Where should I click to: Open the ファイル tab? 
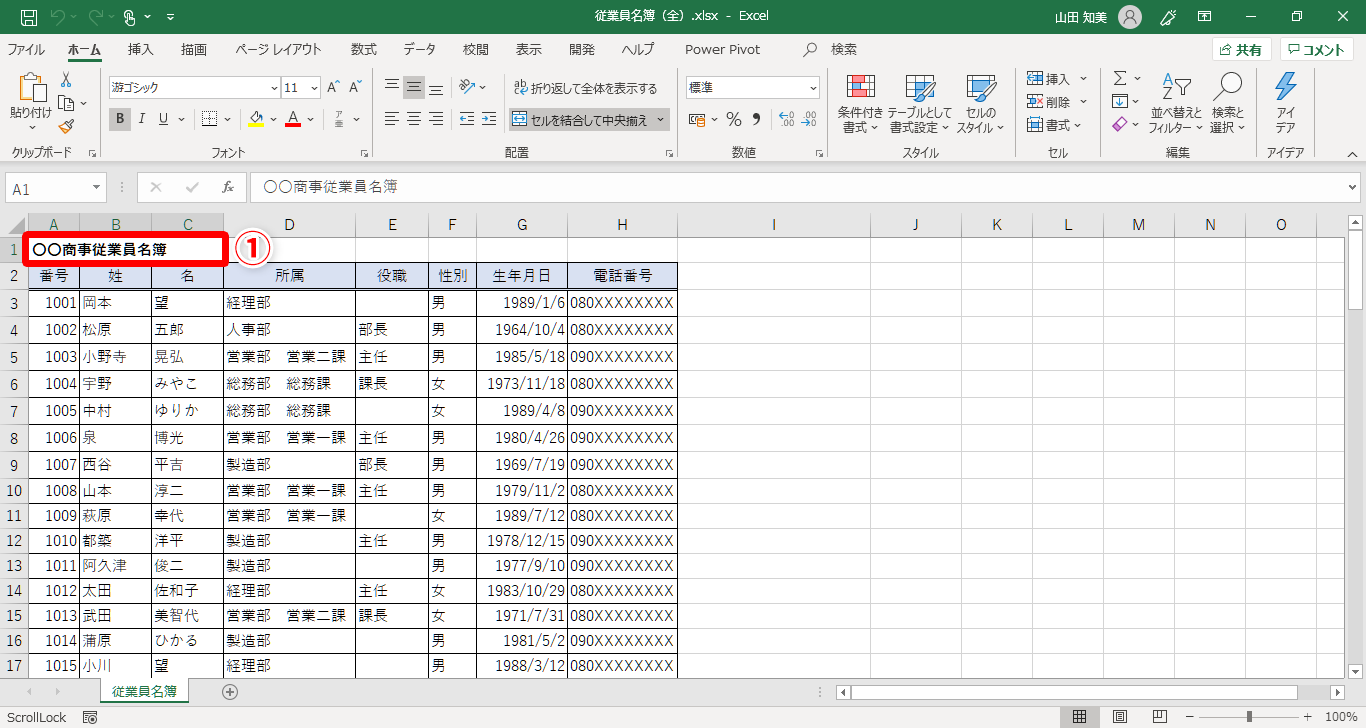click(26, 49)
